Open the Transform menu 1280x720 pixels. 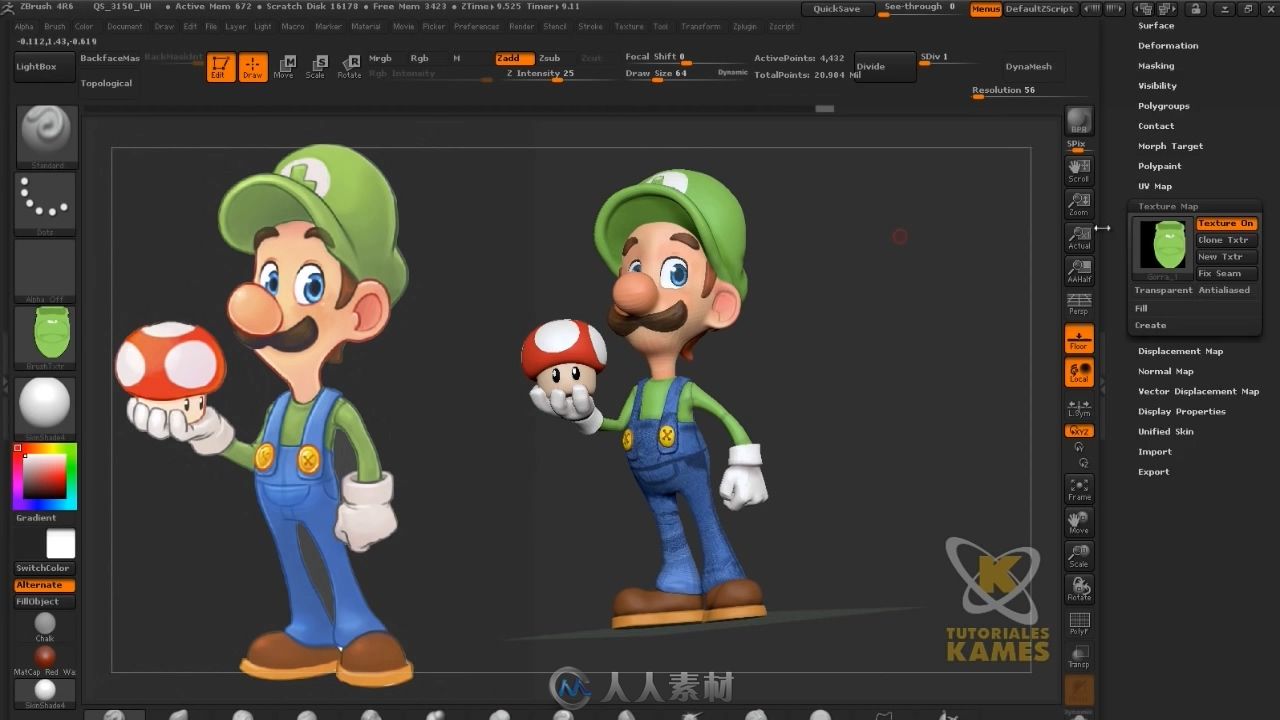click(700, 27)
